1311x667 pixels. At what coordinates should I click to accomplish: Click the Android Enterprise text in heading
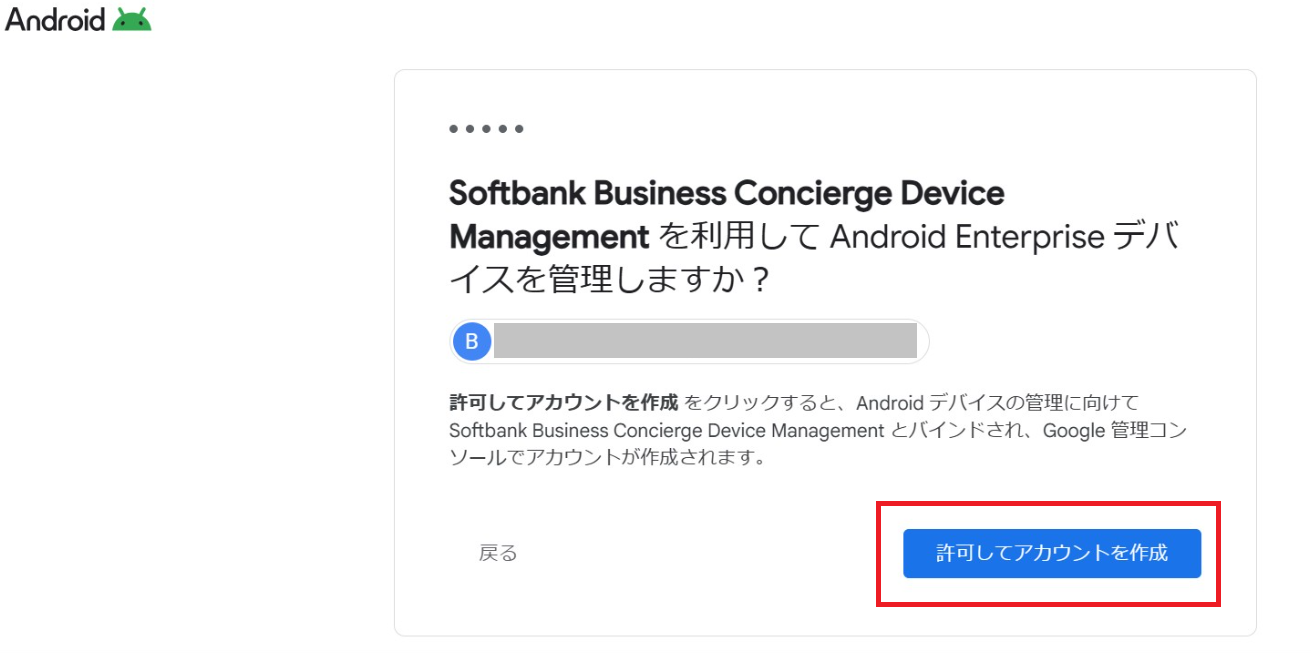coord(967,237)
